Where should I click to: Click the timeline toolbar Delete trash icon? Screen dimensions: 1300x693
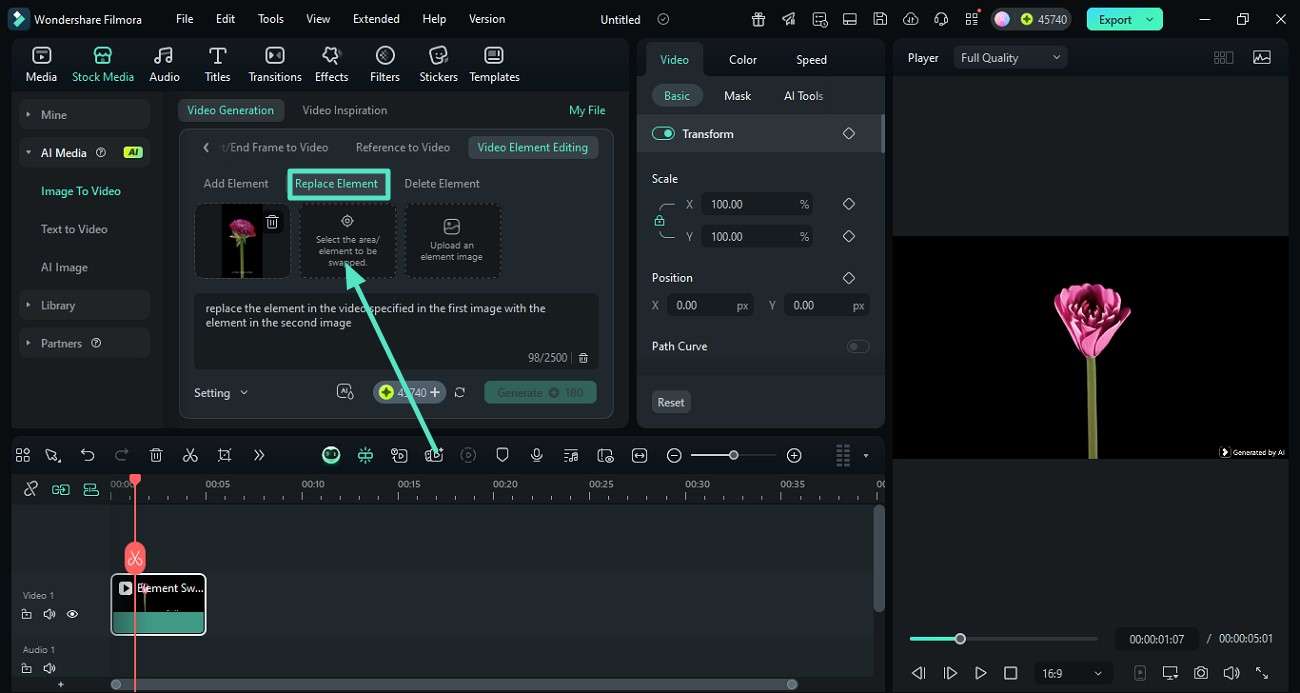click(x=156, y=455)
